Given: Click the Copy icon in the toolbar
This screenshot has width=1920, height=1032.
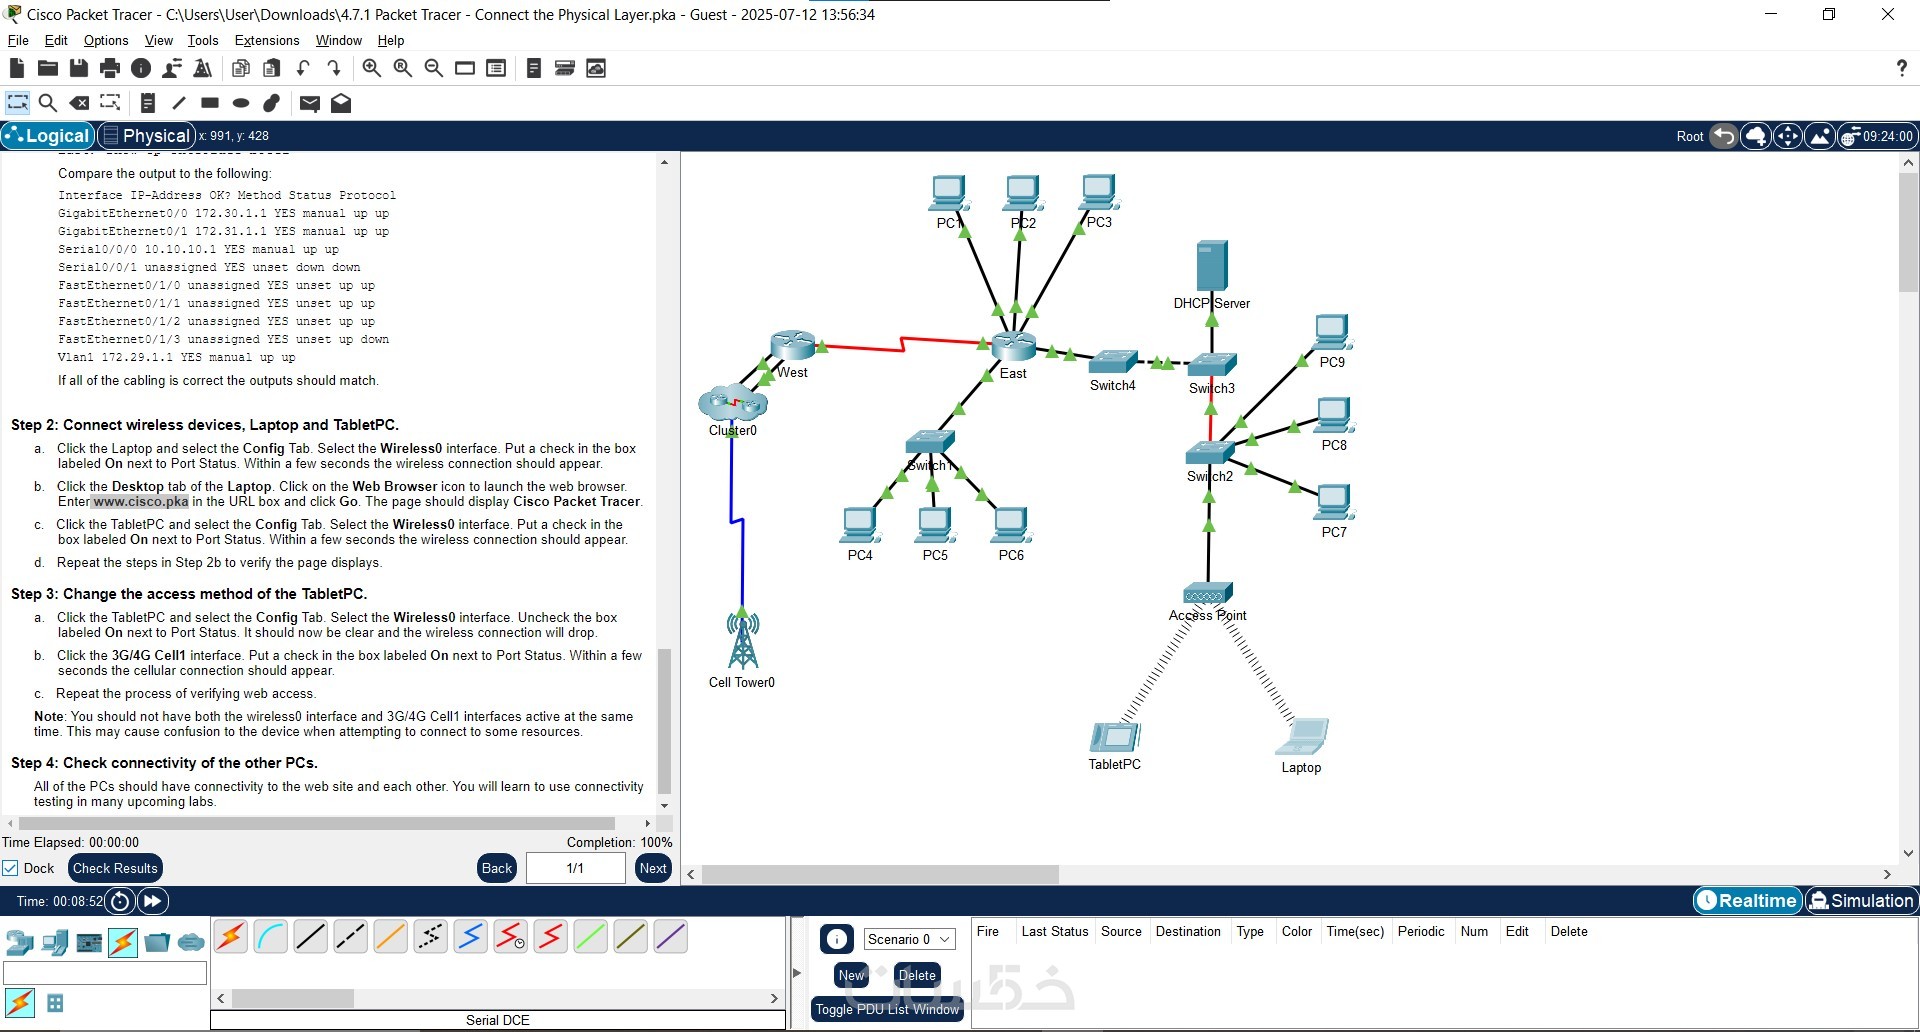Looking at the screenshot, I should (240, 68).
